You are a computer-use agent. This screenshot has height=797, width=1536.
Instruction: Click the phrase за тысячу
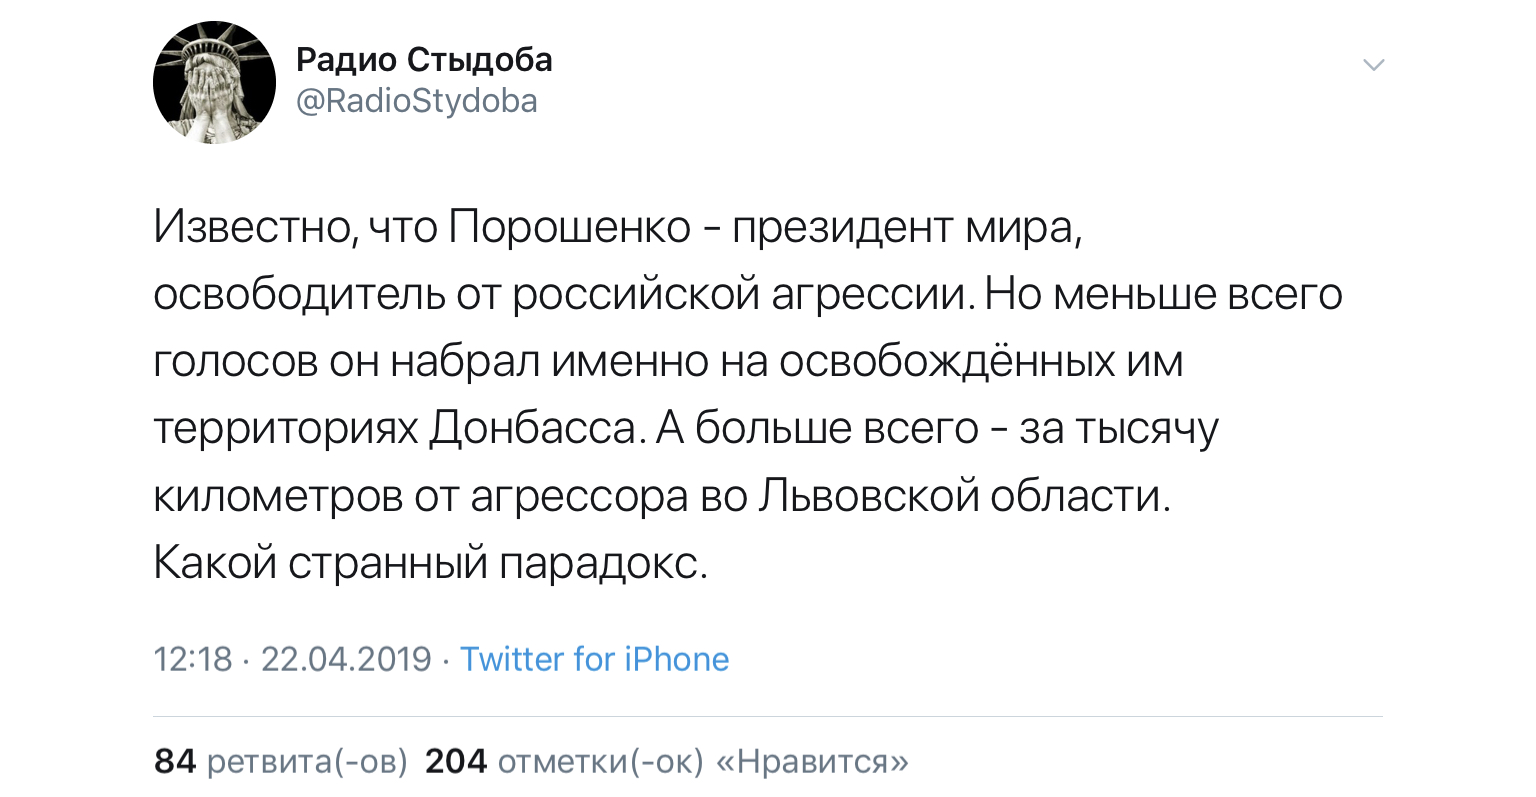point(1119,429)
